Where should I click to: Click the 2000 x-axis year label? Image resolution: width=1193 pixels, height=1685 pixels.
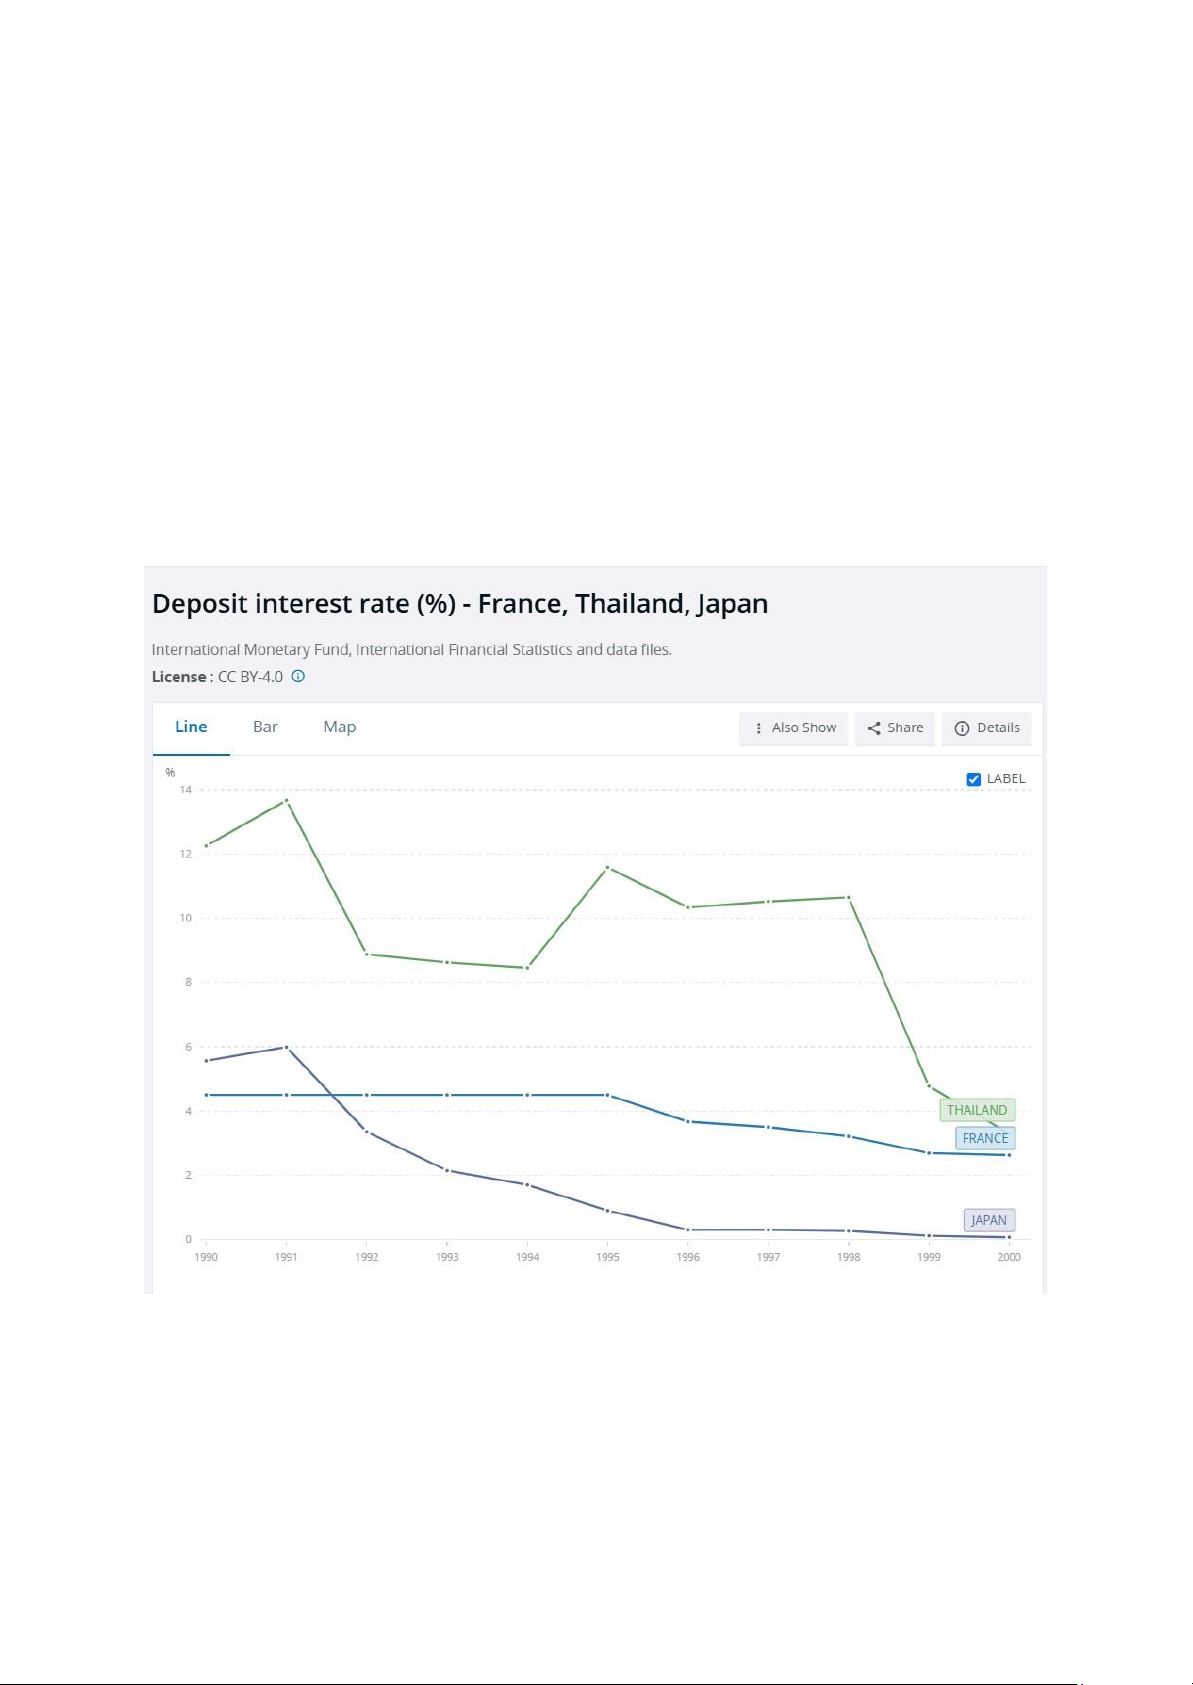click(1009, 1257)
